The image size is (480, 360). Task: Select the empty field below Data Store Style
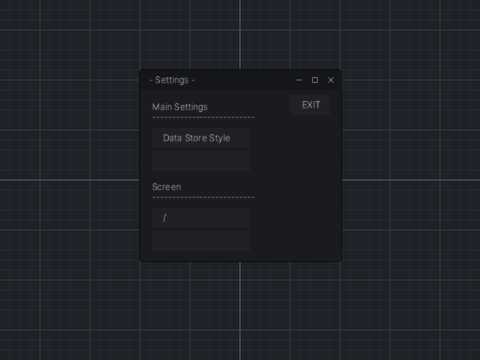pos(201,161)
